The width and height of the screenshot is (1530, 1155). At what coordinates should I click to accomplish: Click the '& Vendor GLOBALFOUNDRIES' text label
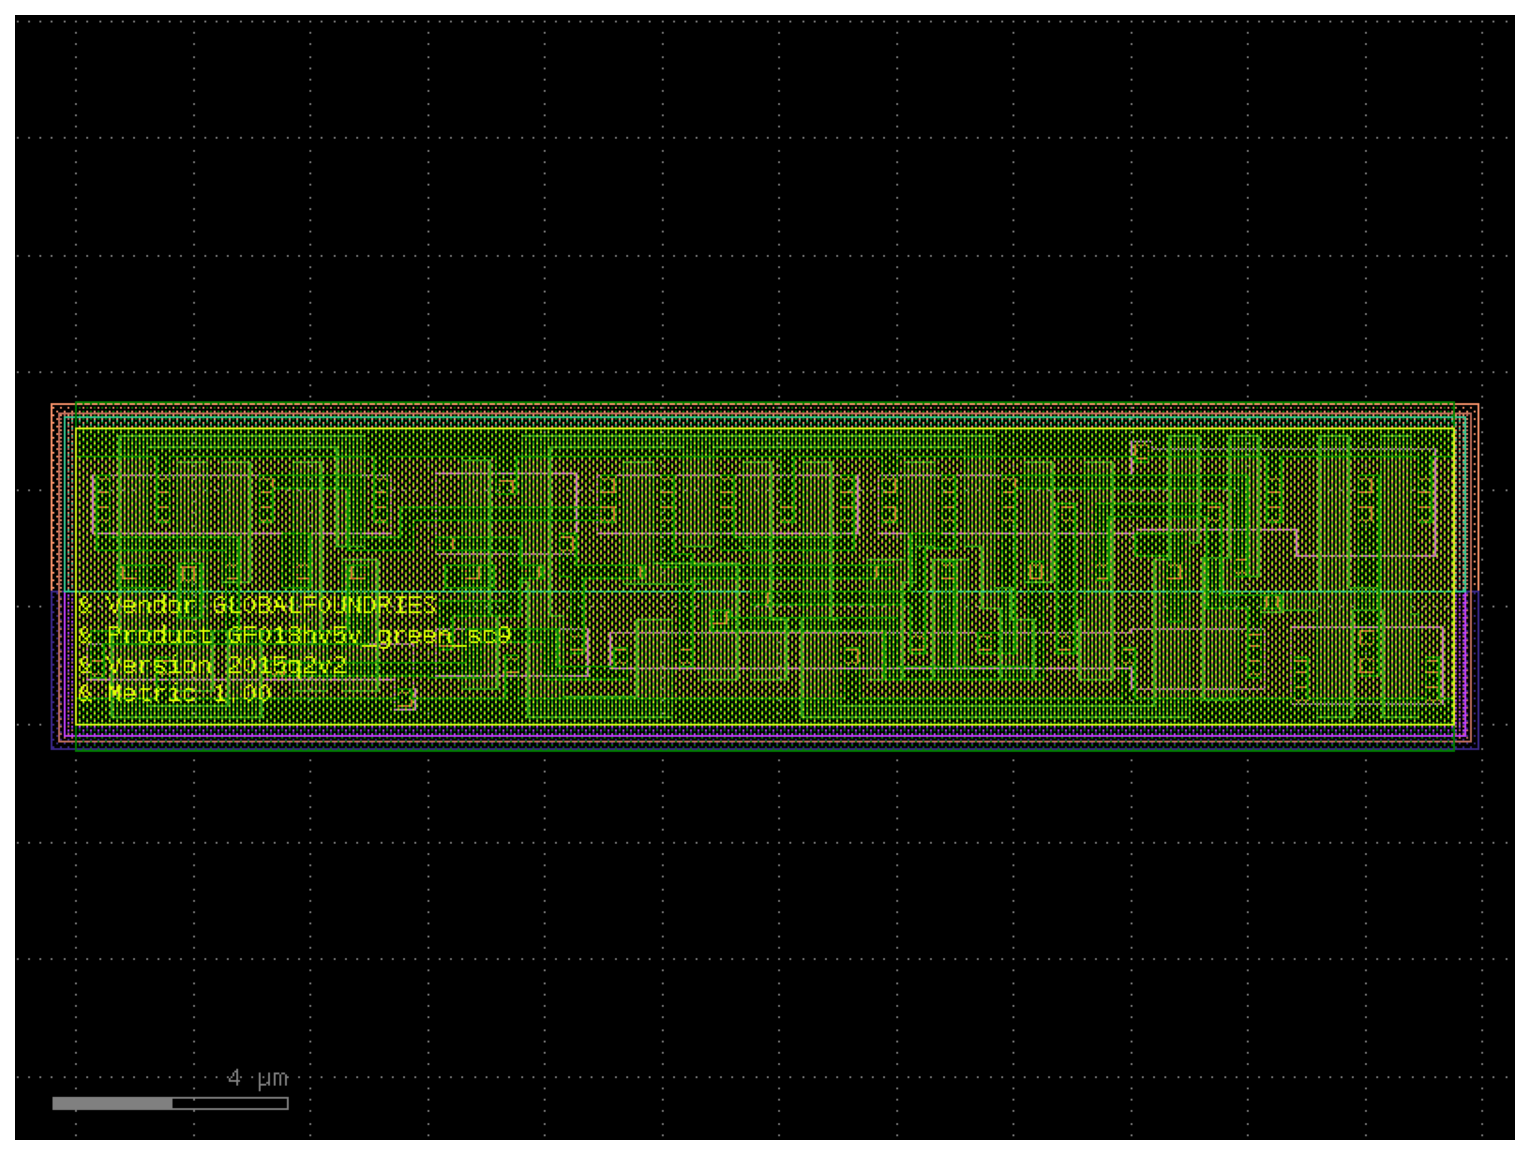257,605
